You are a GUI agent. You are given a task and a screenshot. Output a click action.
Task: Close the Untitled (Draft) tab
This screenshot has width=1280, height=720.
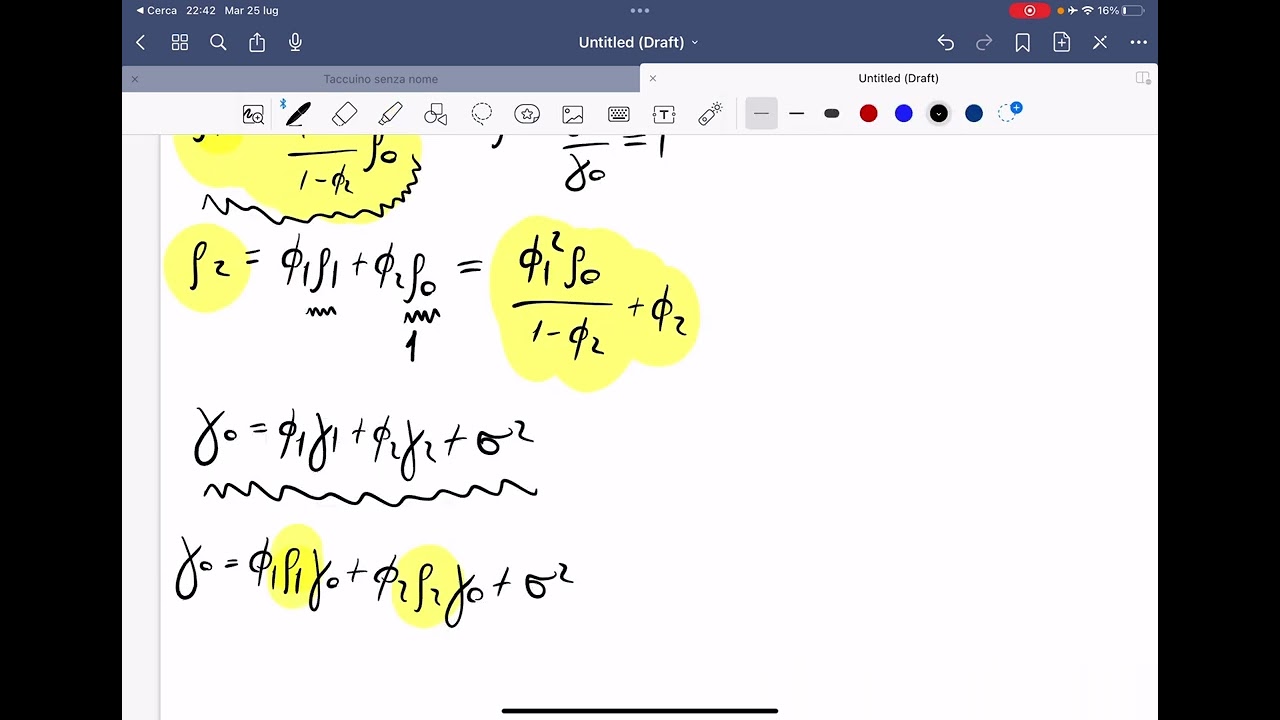653,78
